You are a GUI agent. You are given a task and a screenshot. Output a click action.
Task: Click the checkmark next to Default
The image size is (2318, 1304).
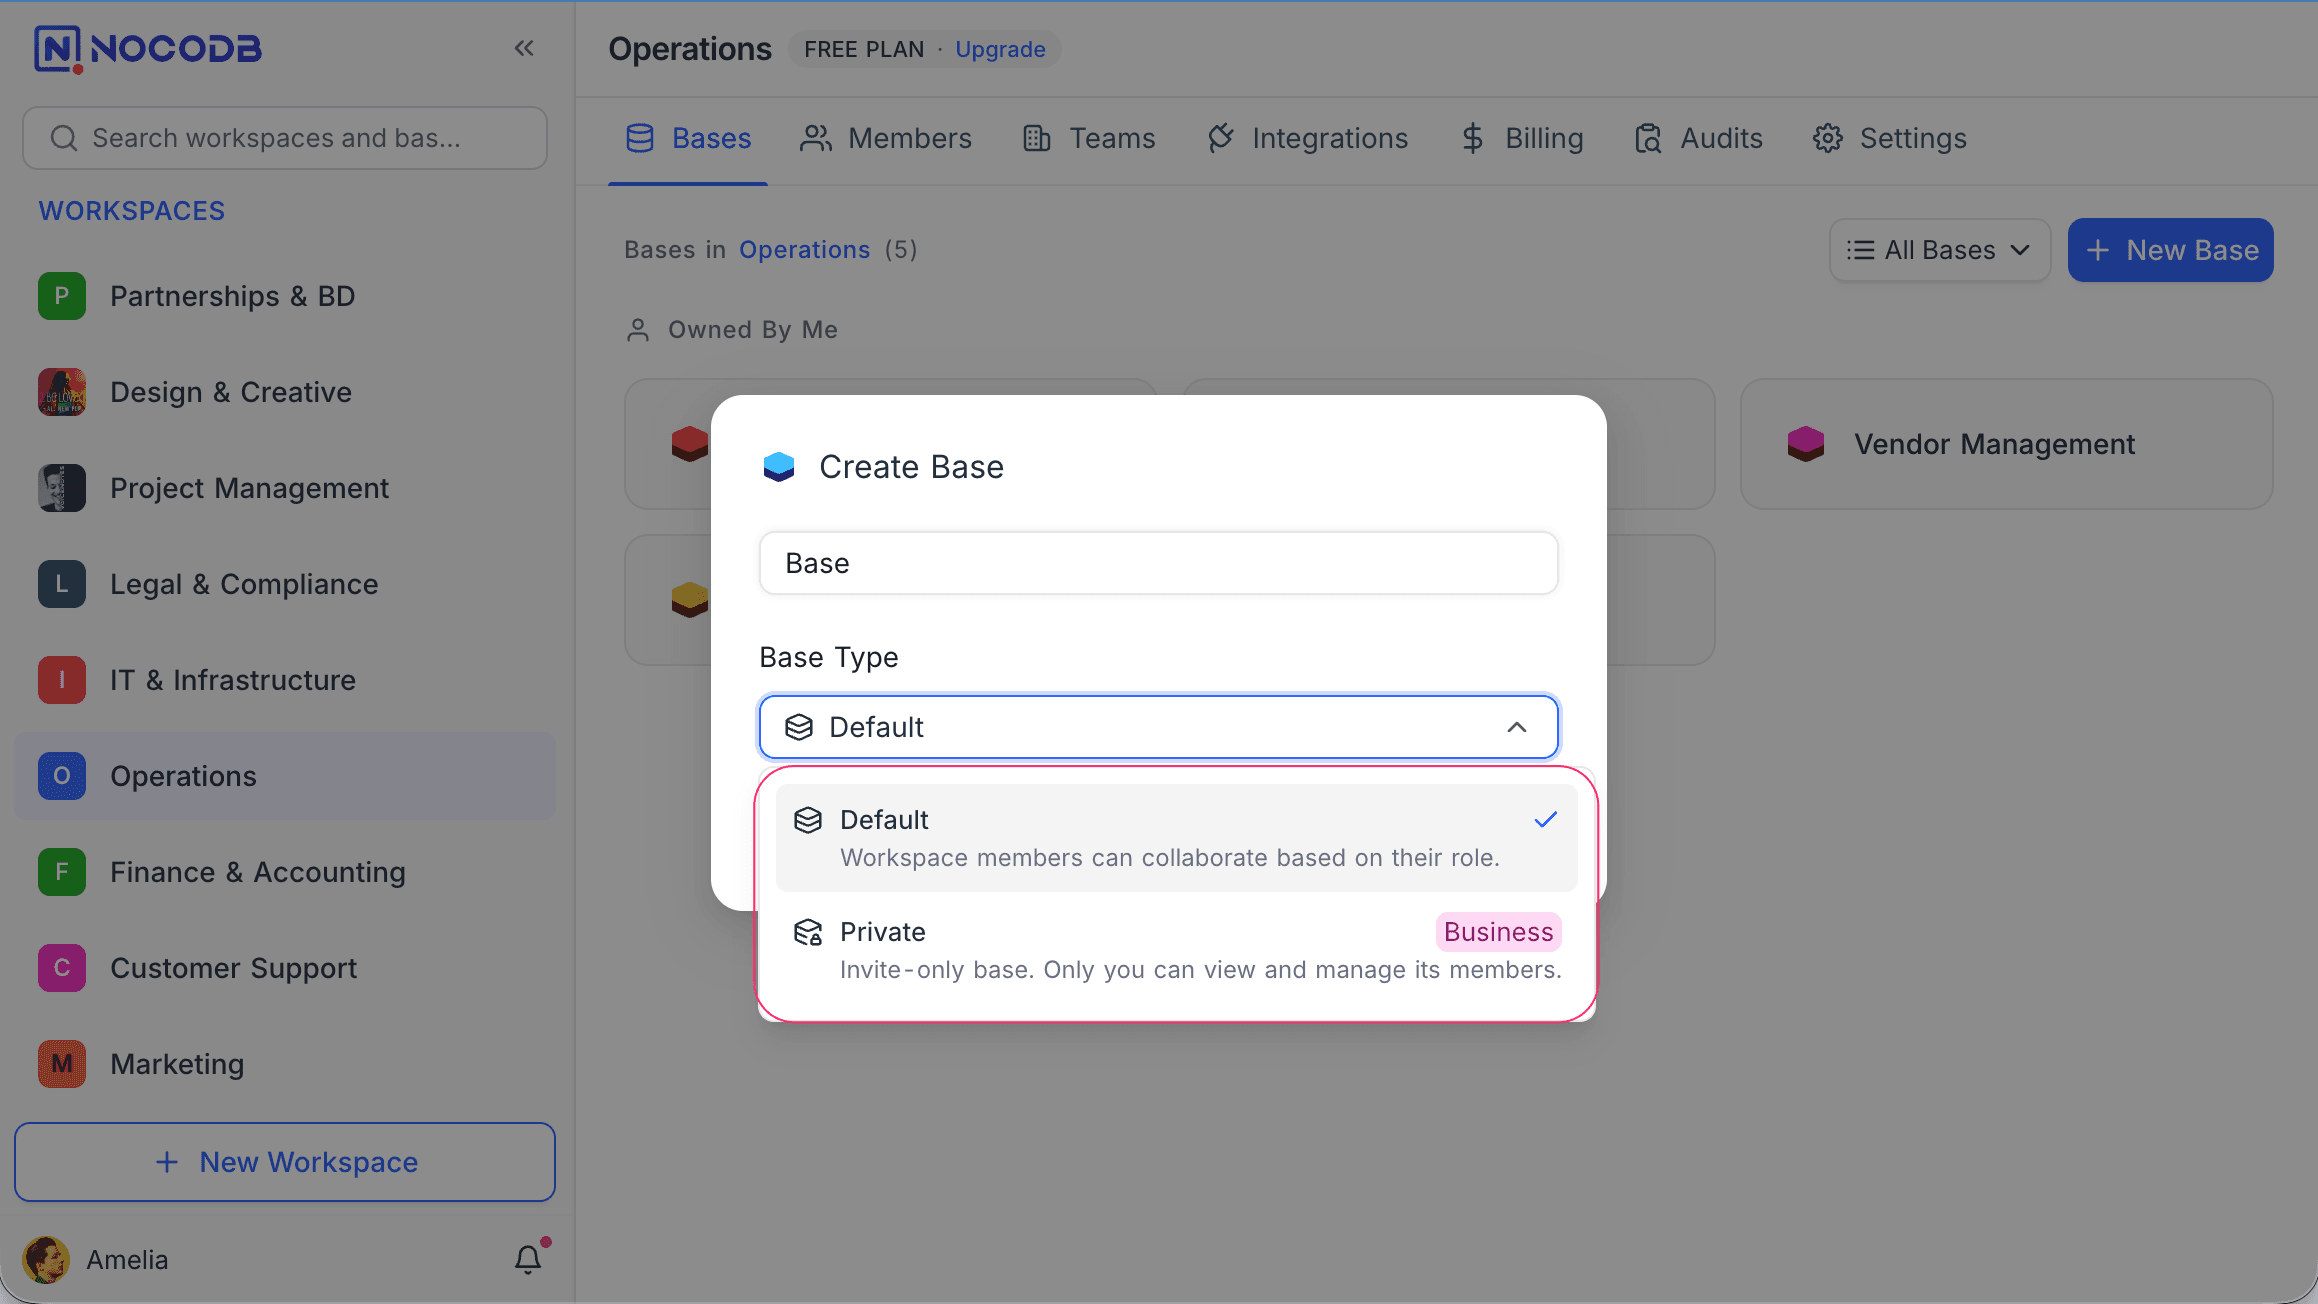point(1545,819)
